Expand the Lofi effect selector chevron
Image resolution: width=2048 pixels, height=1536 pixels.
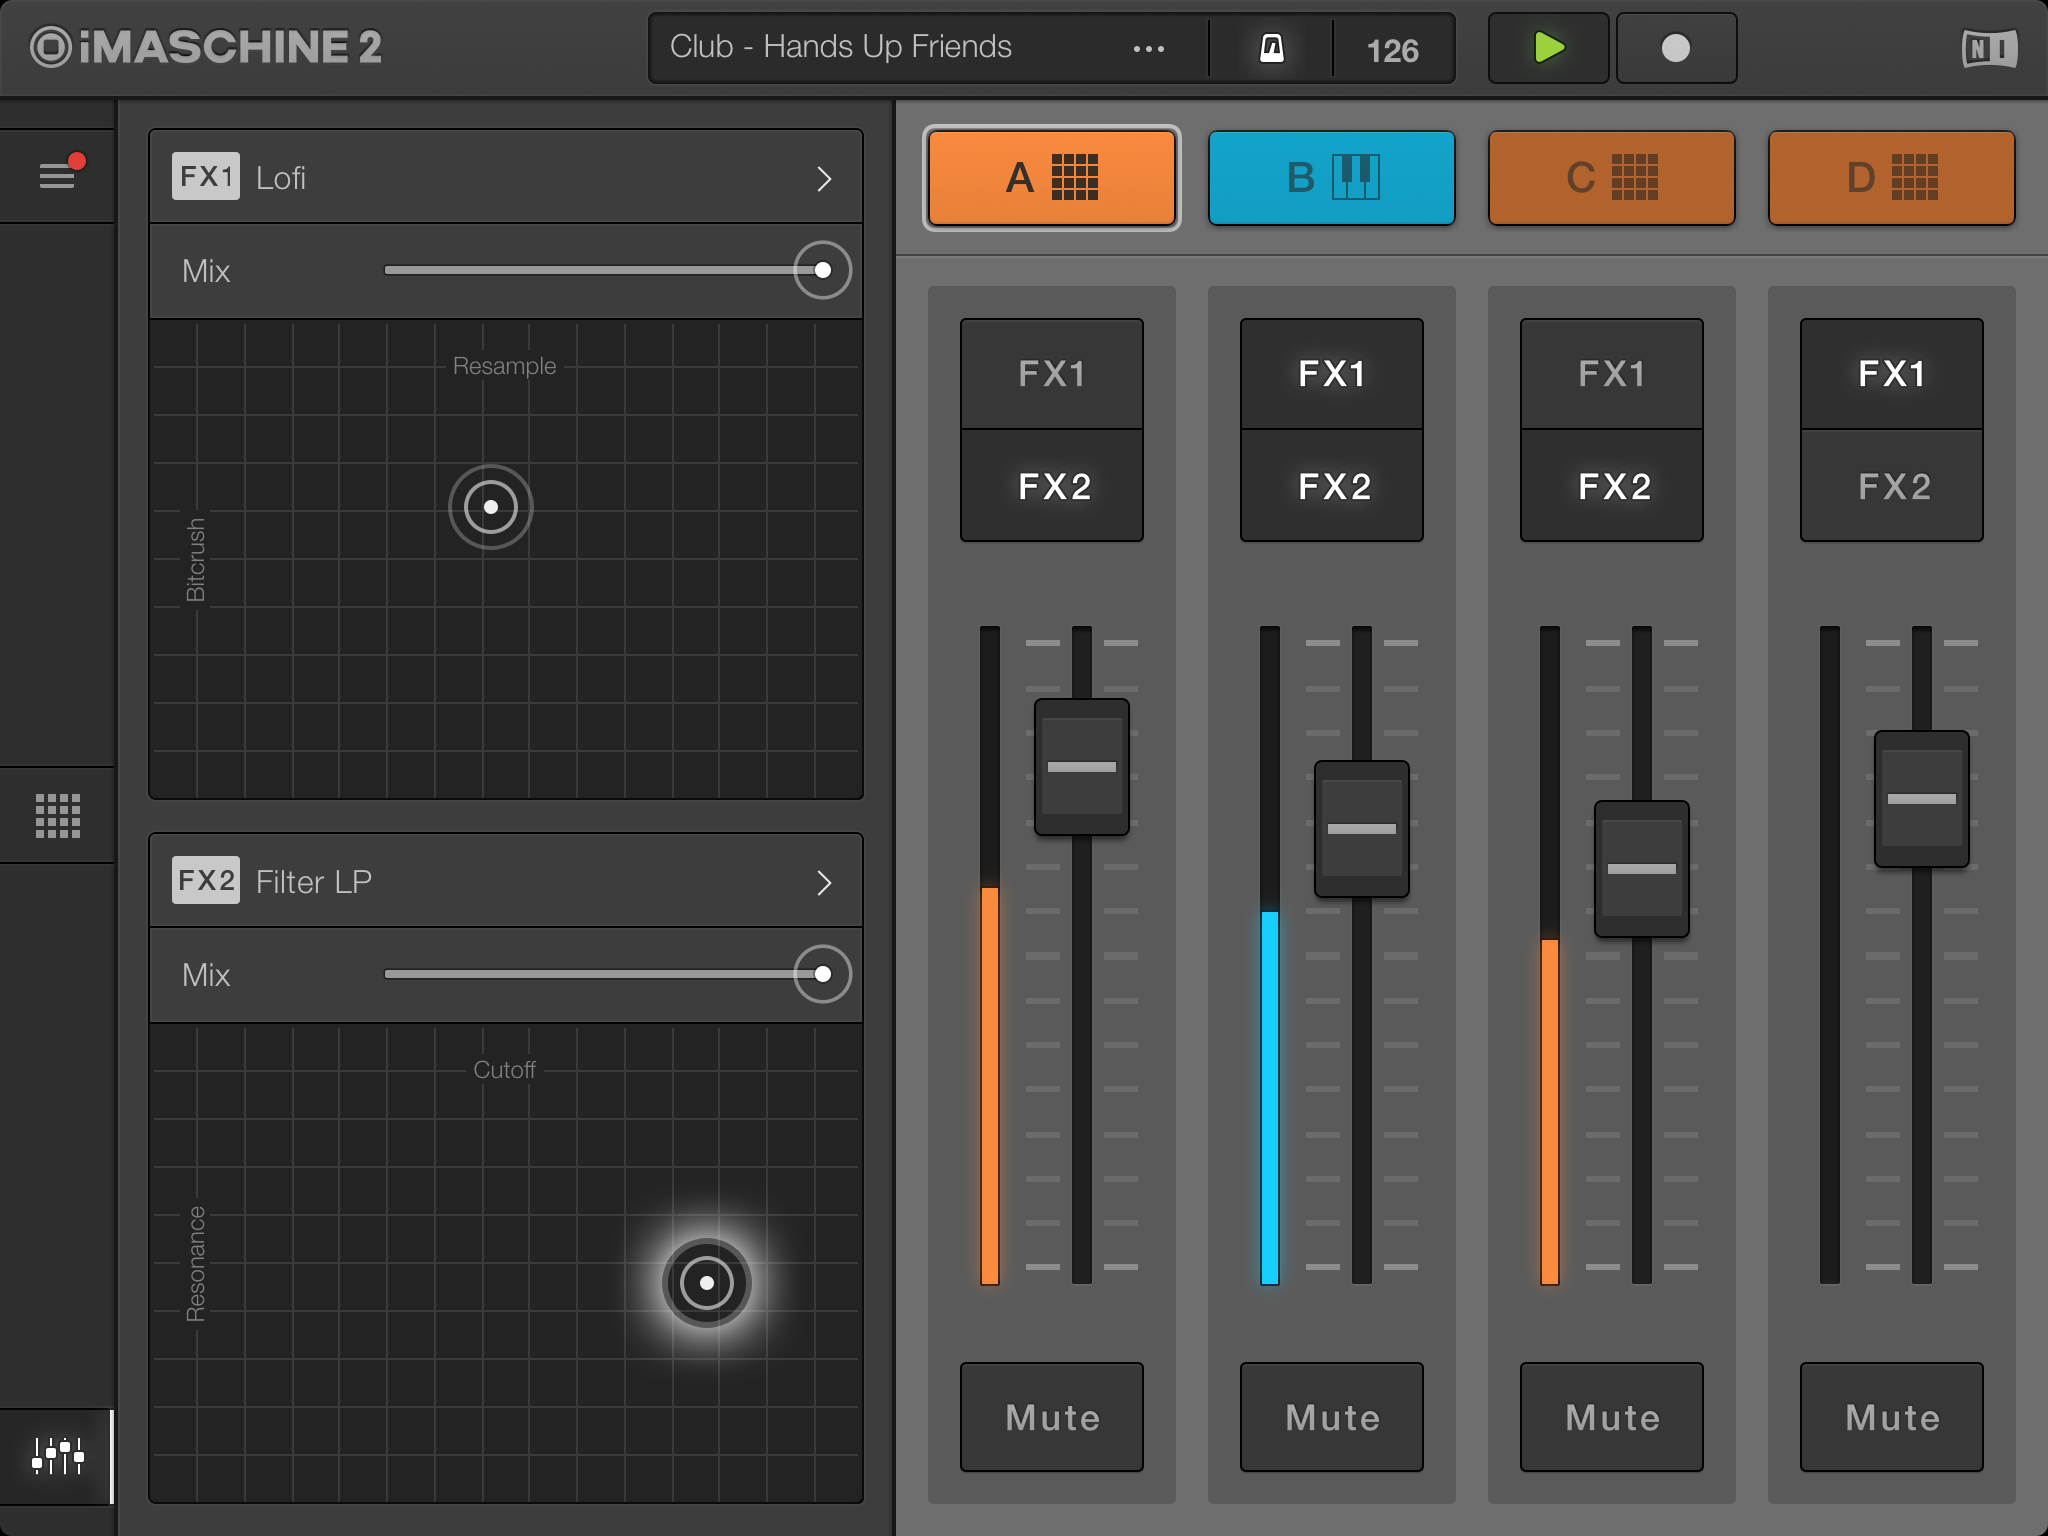(x=824, y=179)
